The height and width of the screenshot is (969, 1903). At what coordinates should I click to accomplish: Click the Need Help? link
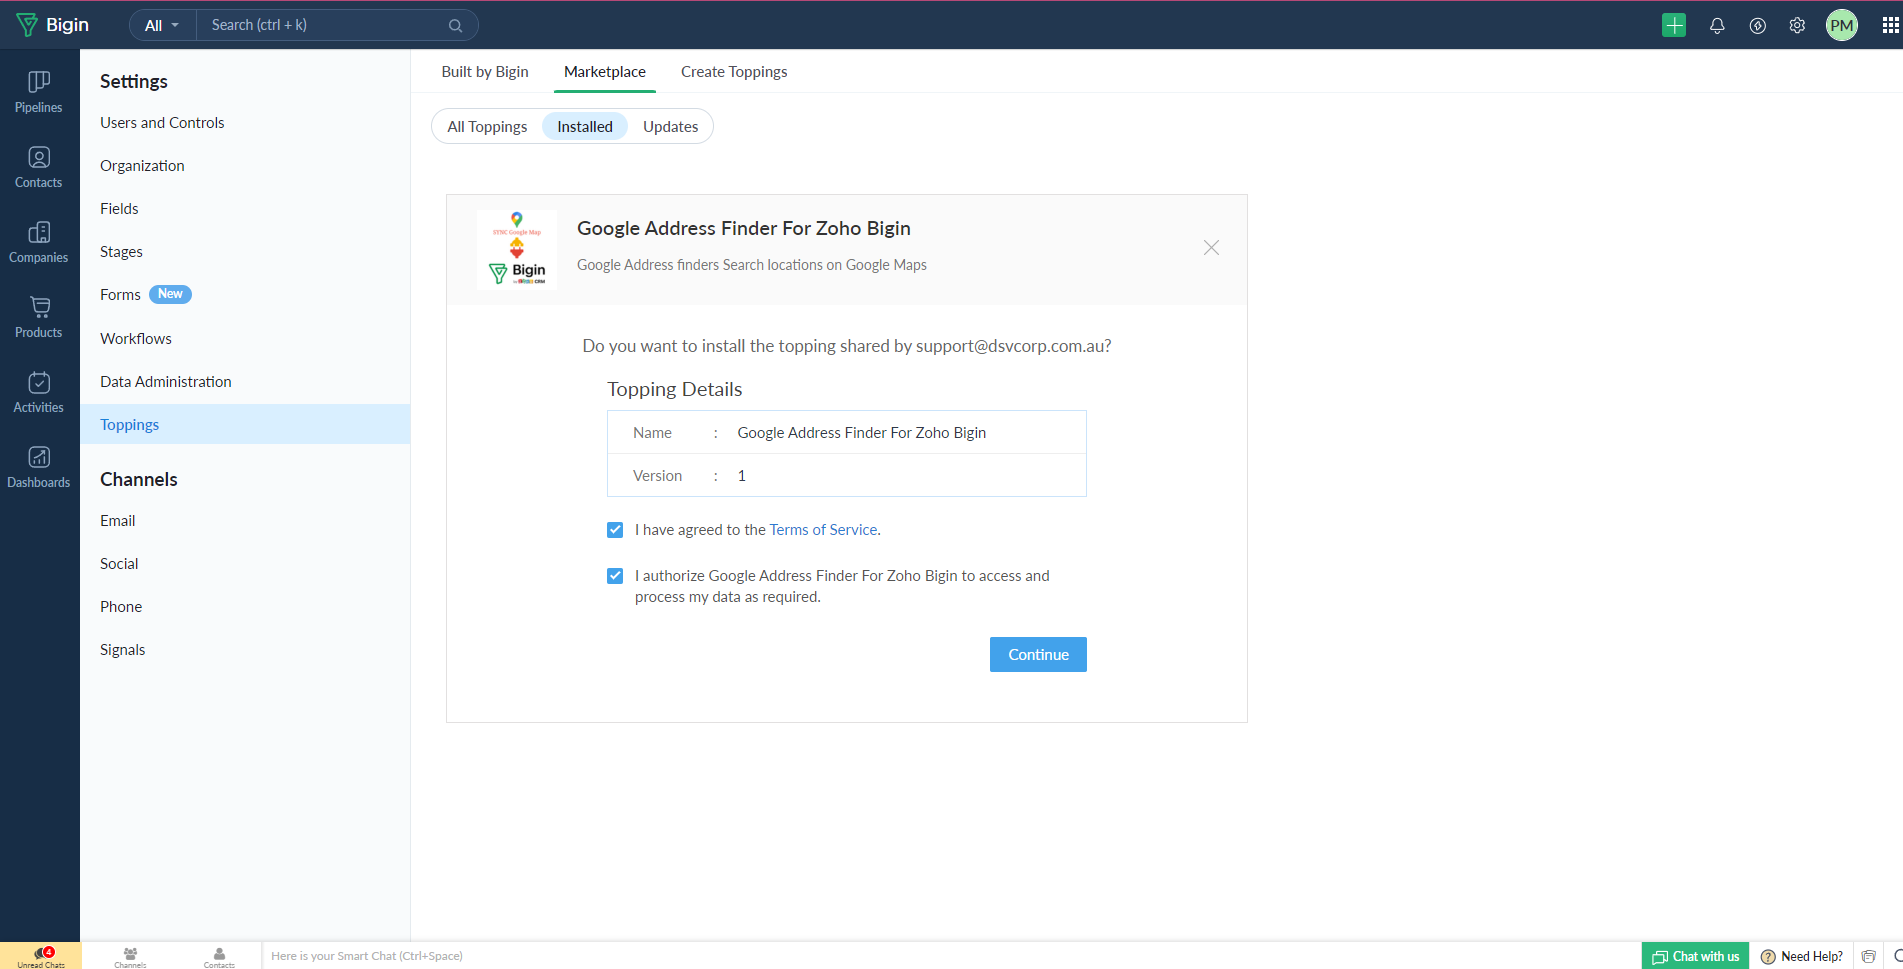click(1801, 956)
